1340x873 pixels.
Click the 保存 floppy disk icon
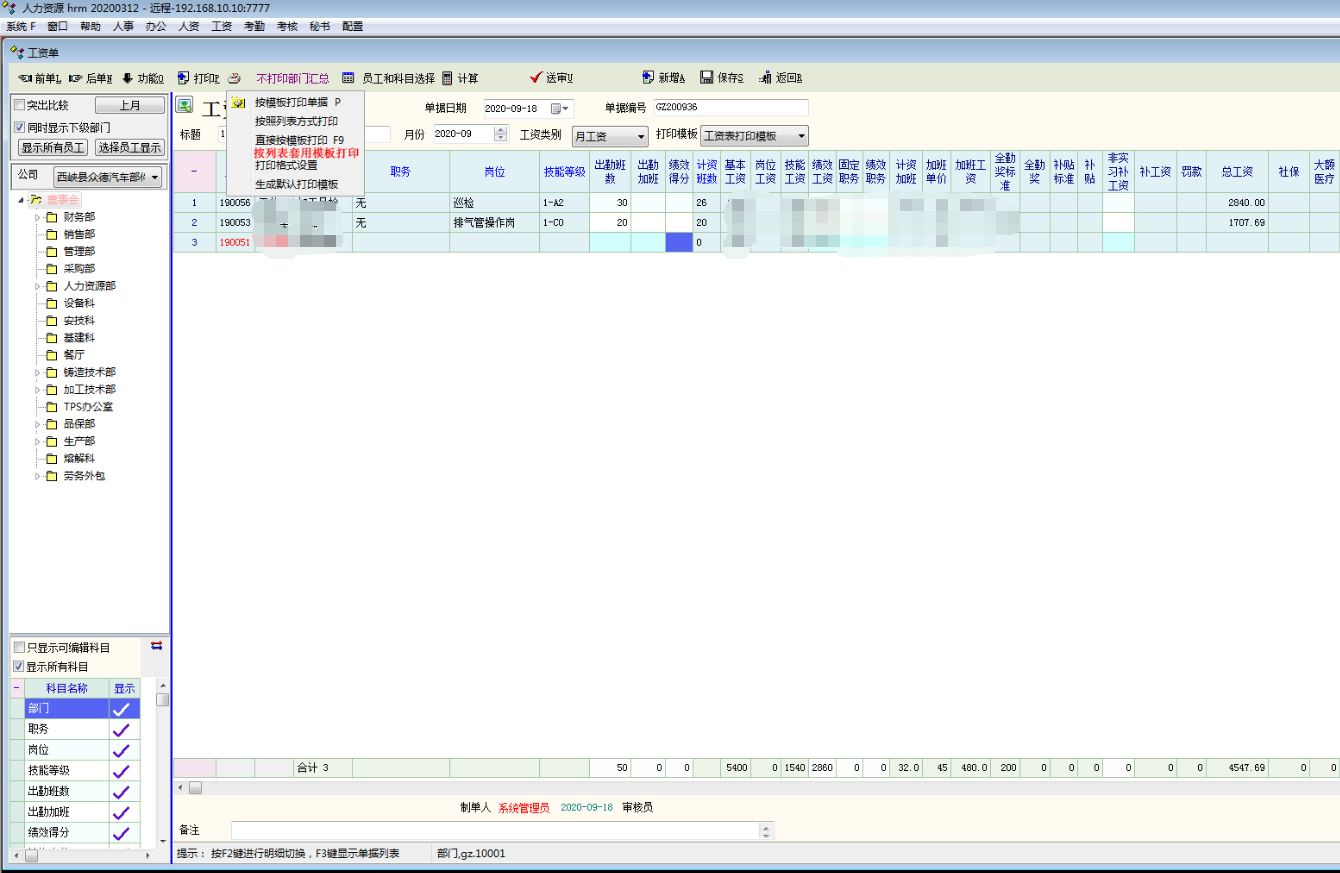click(x=706, y=77)
